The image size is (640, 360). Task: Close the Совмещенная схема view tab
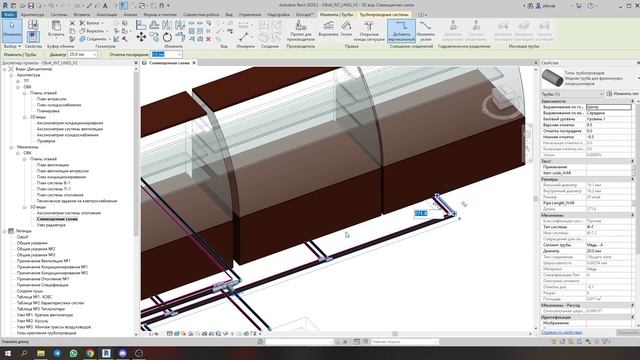tap(194, 63)
